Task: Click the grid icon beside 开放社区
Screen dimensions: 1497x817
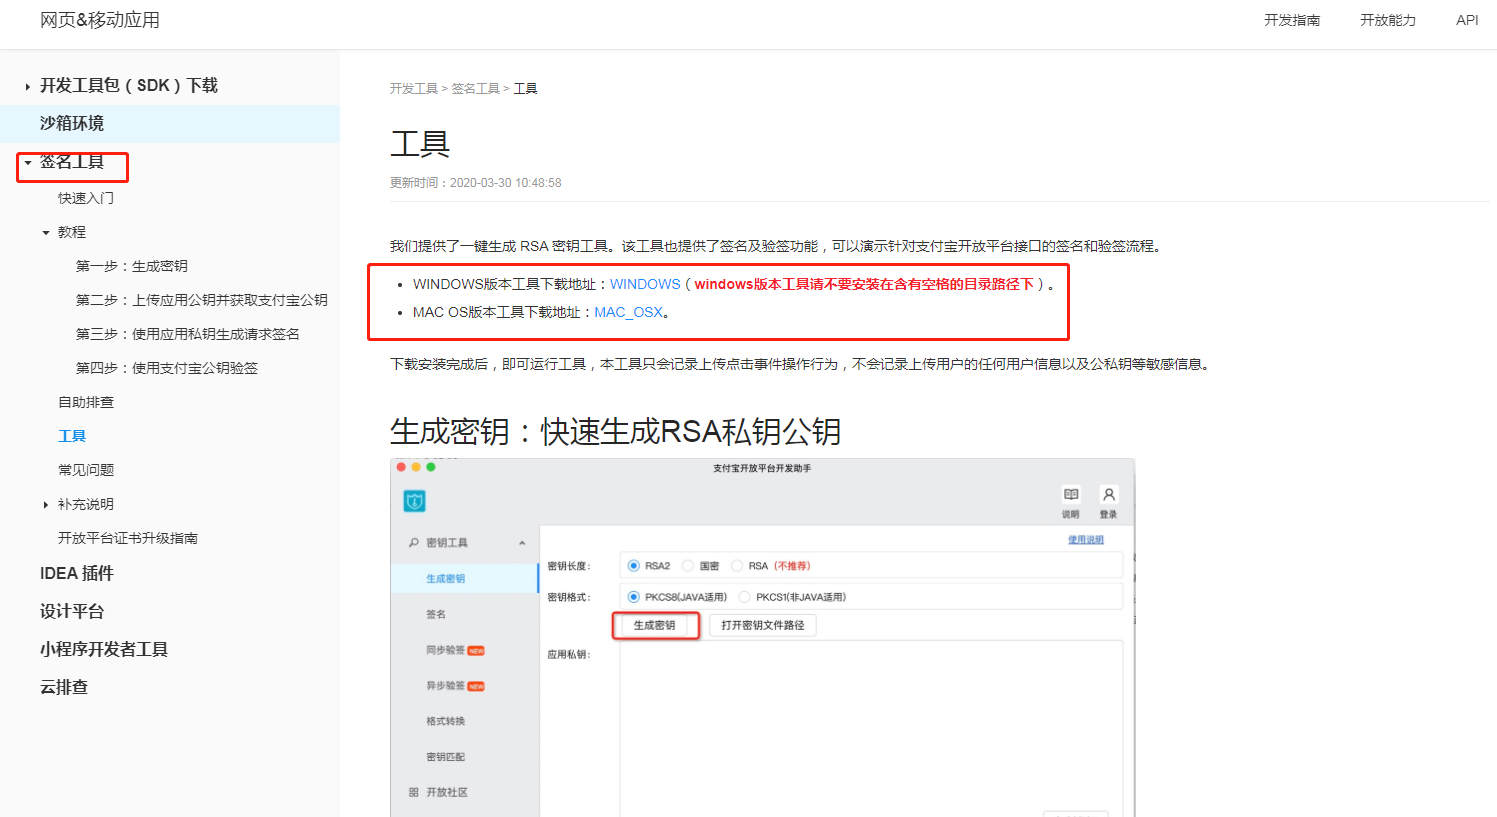Action: (x=413, y=792)
